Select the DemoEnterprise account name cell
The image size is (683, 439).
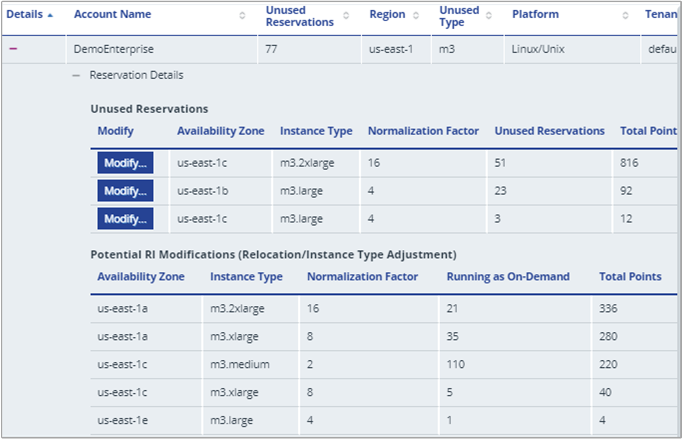pyautogui.click(x=162, y=49)
